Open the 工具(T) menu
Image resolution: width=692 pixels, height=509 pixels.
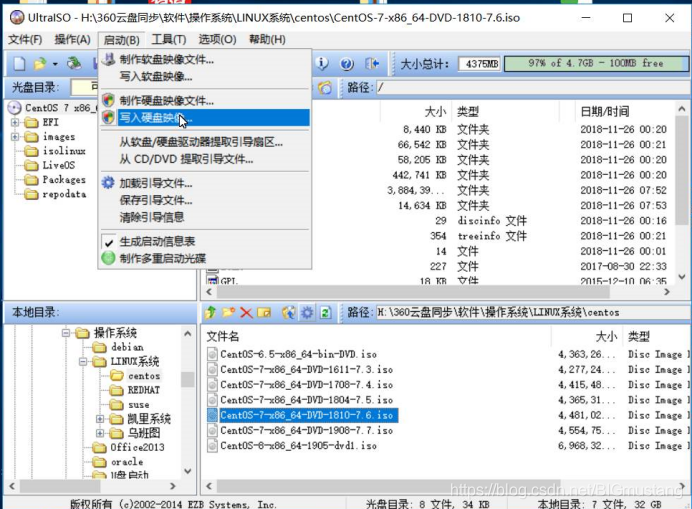(x=169, y=40)
